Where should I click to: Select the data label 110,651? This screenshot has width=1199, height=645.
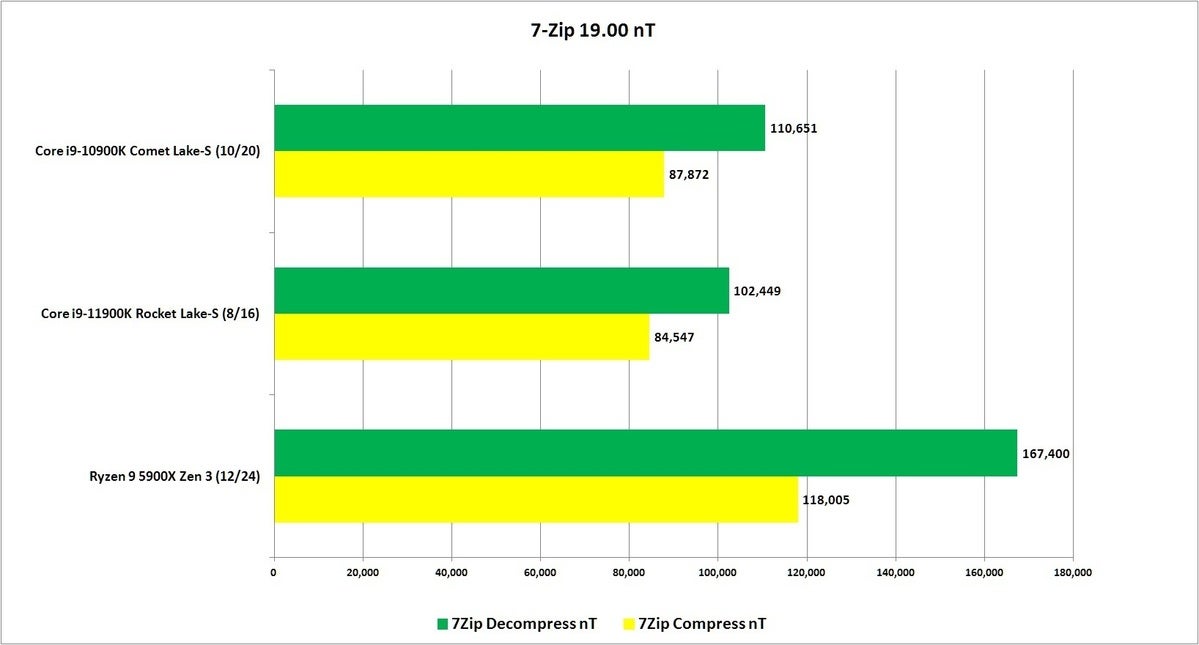(x=794, y=128)
